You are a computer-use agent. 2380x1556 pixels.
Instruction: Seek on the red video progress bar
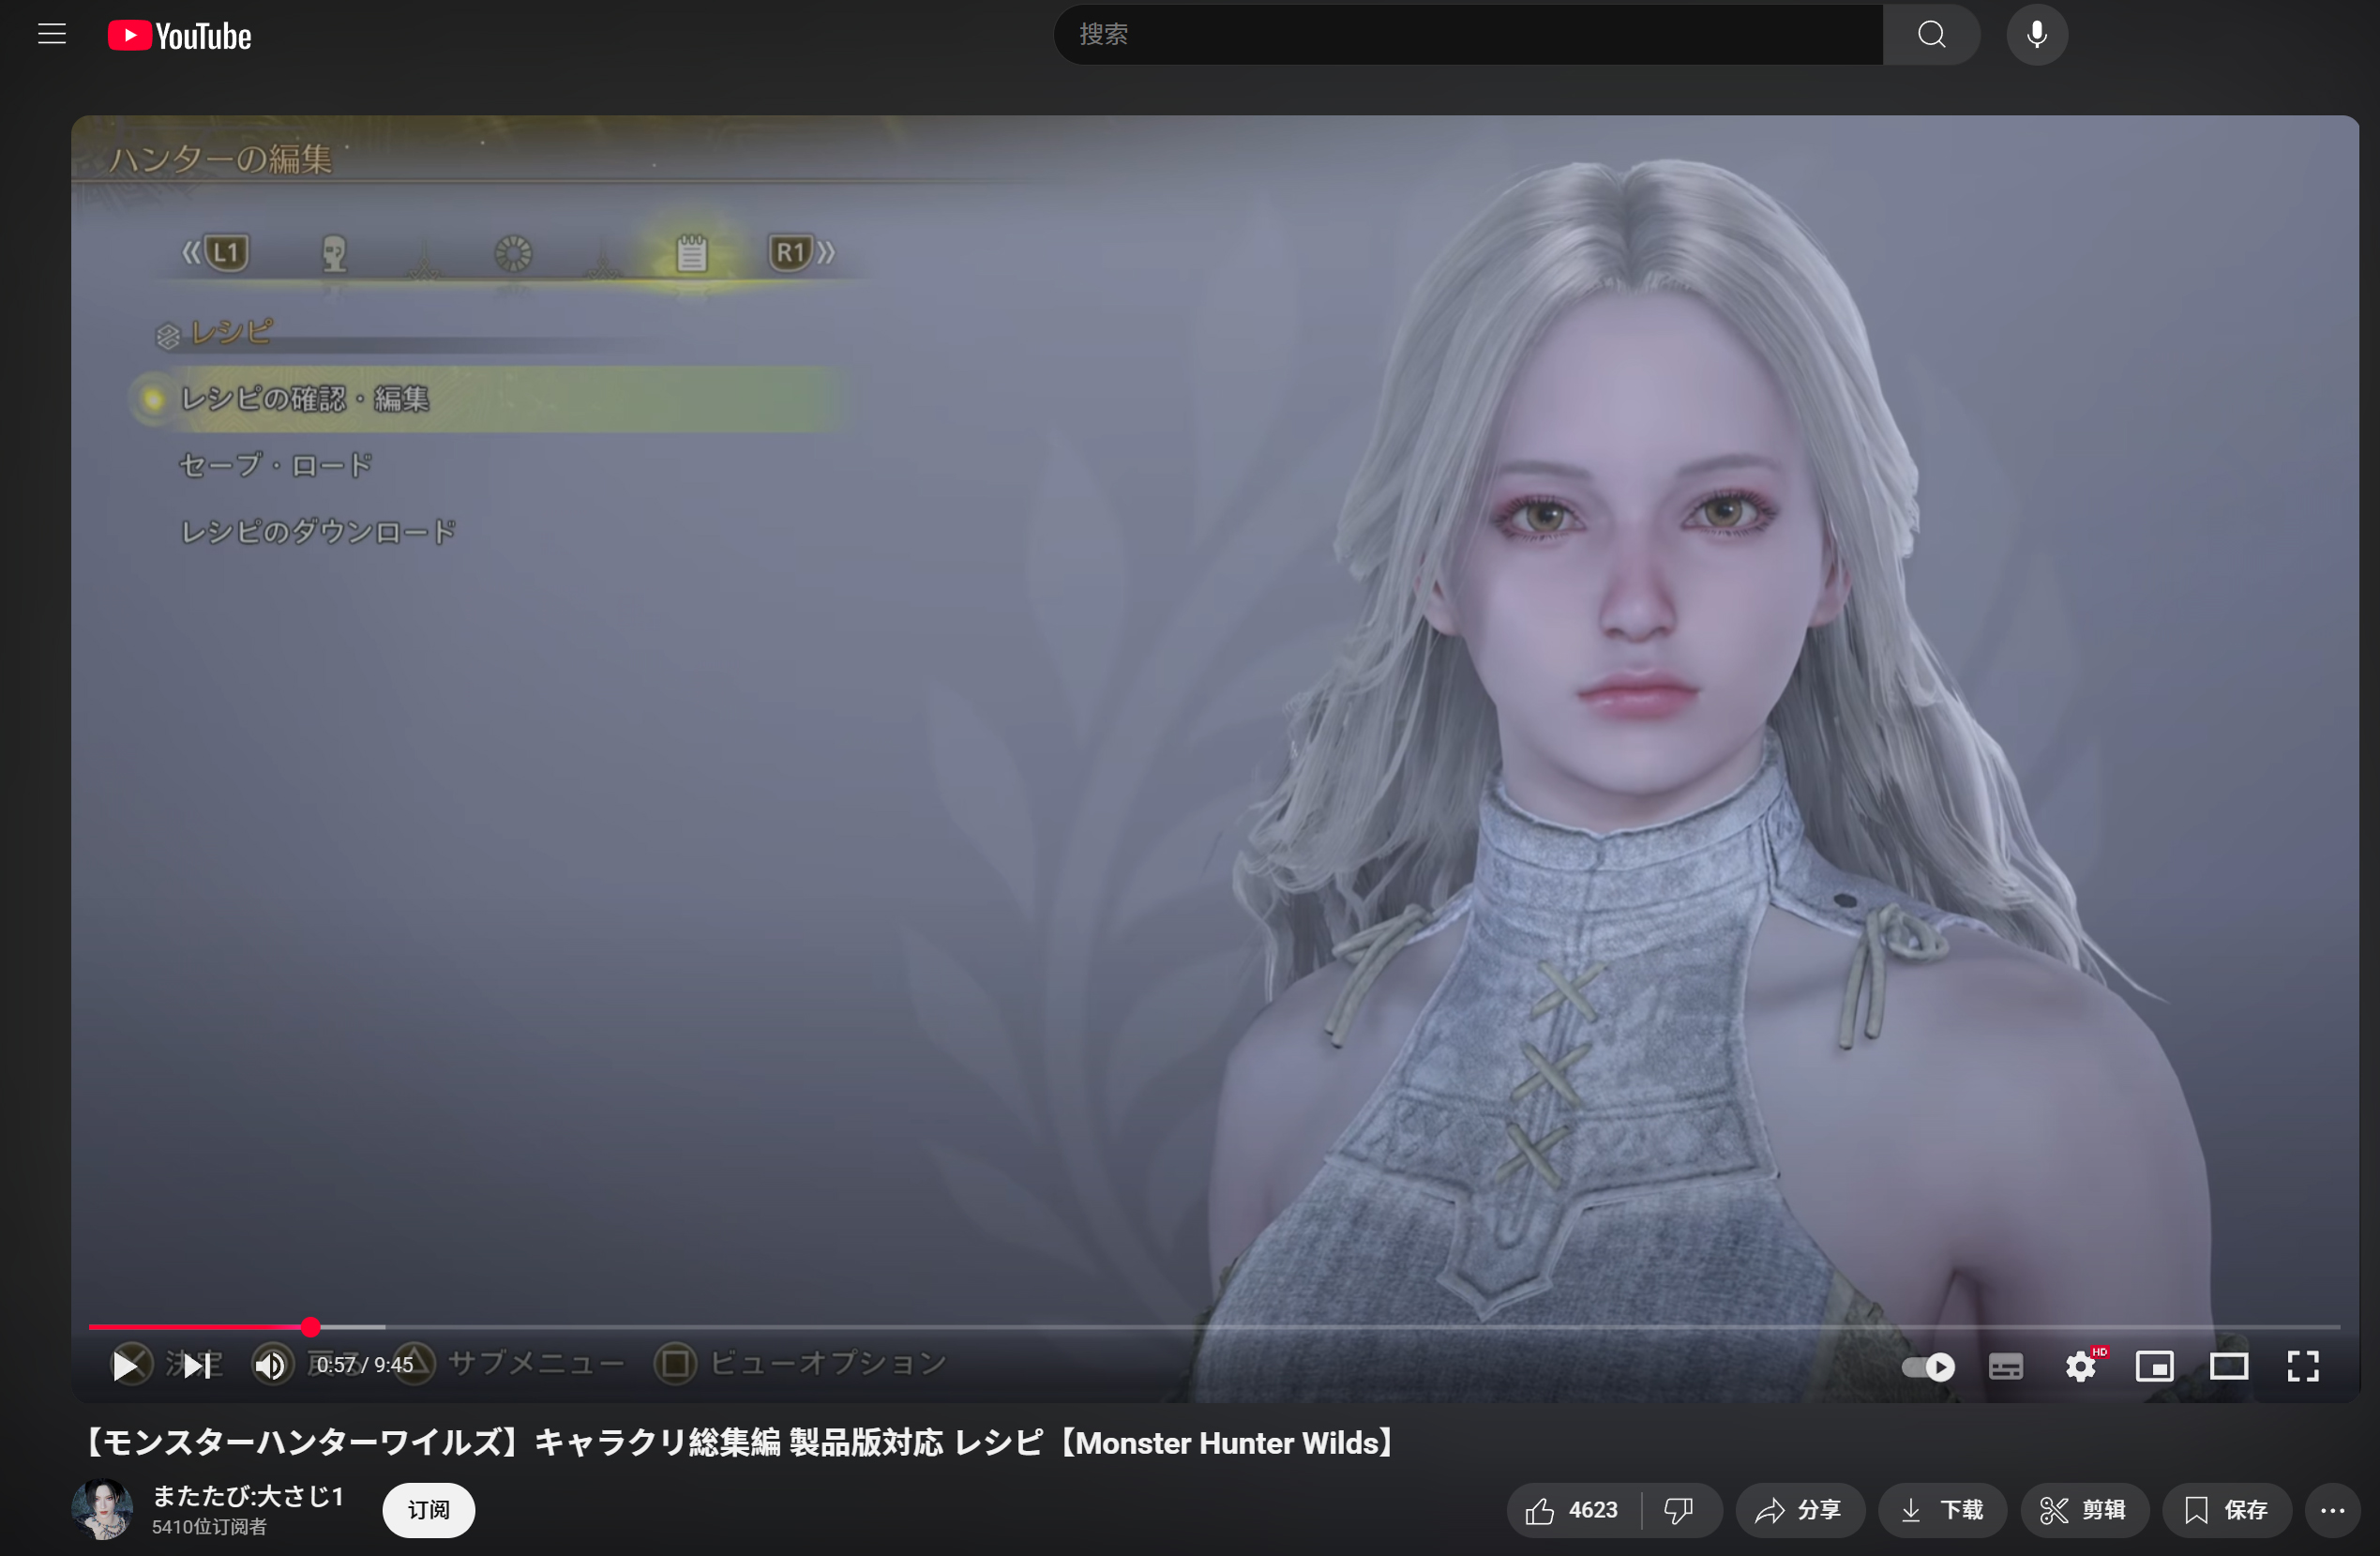(1214, 1327)
